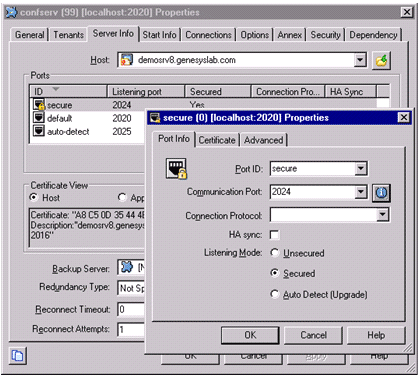Open the Port ID dropdown

pyautogui.click(x=361, y=169)
